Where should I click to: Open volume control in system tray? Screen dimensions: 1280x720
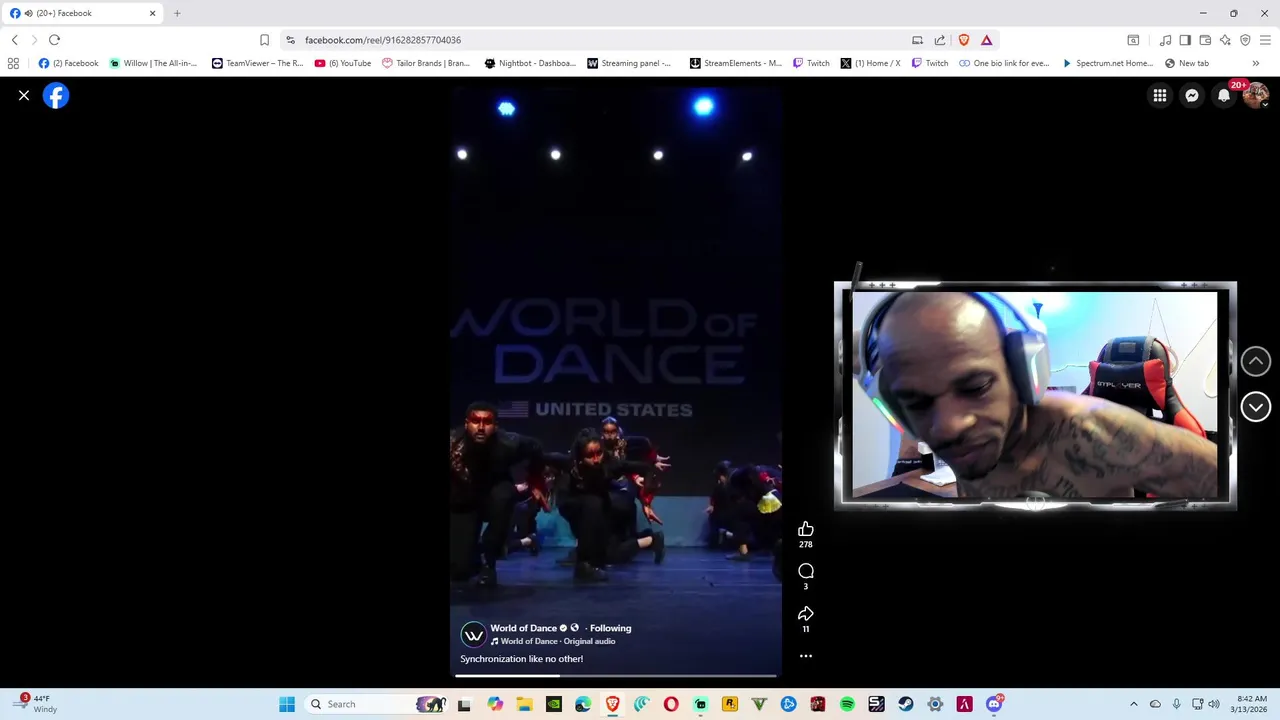click(x=1214, y=704)
